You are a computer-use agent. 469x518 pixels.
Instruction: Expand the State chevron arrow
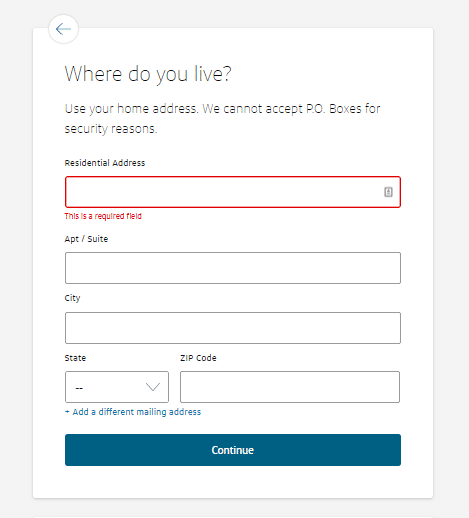pos(153,387)
